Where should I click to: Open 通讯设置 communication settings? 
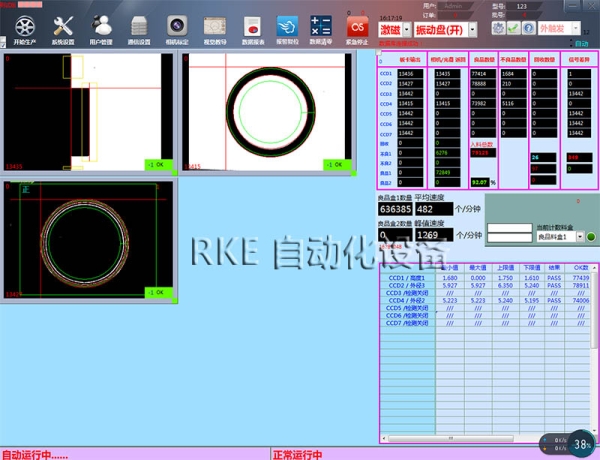(138, 24)
